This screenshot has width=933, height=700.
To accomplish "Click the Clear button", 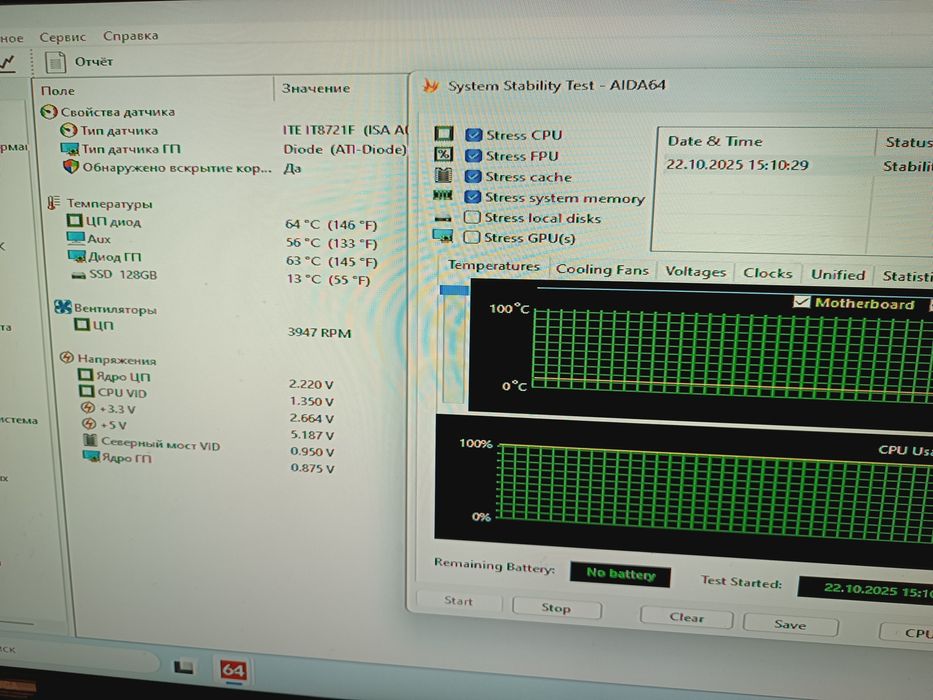I will coord(687,617).
